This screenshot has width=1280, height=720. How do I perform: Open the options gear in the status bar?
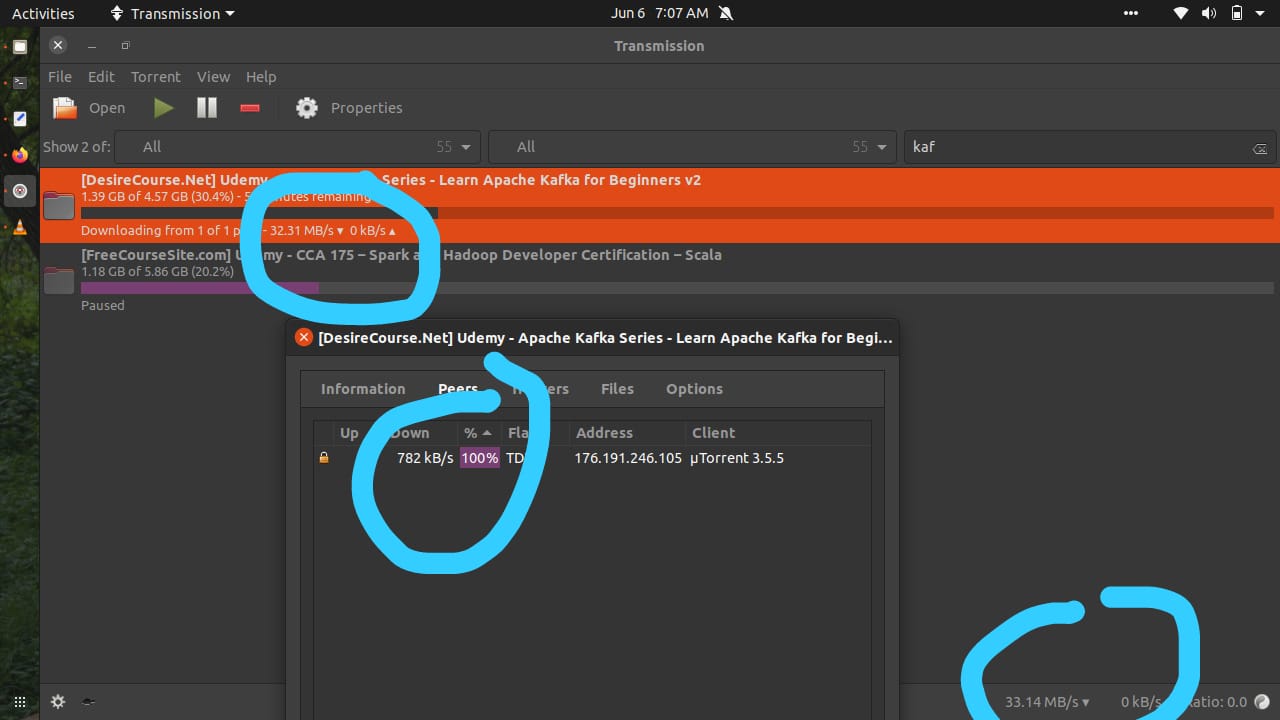click(x=58, y=702)
